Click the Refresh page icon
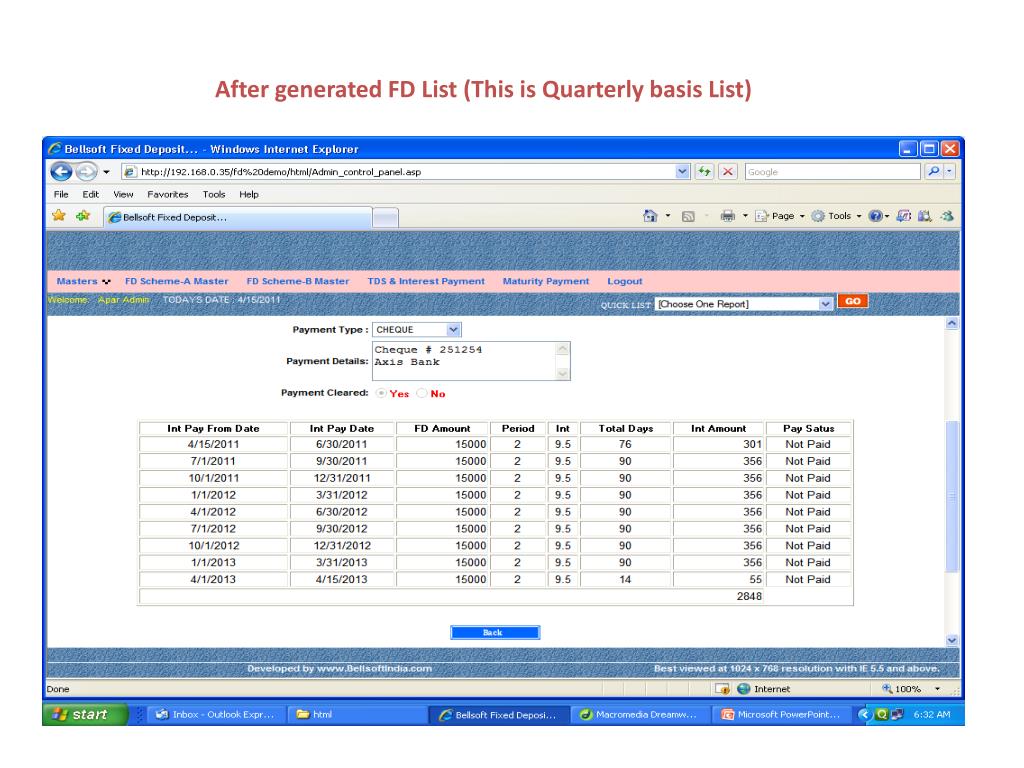This screenshot has width=1024, height=768. point(704,171)
